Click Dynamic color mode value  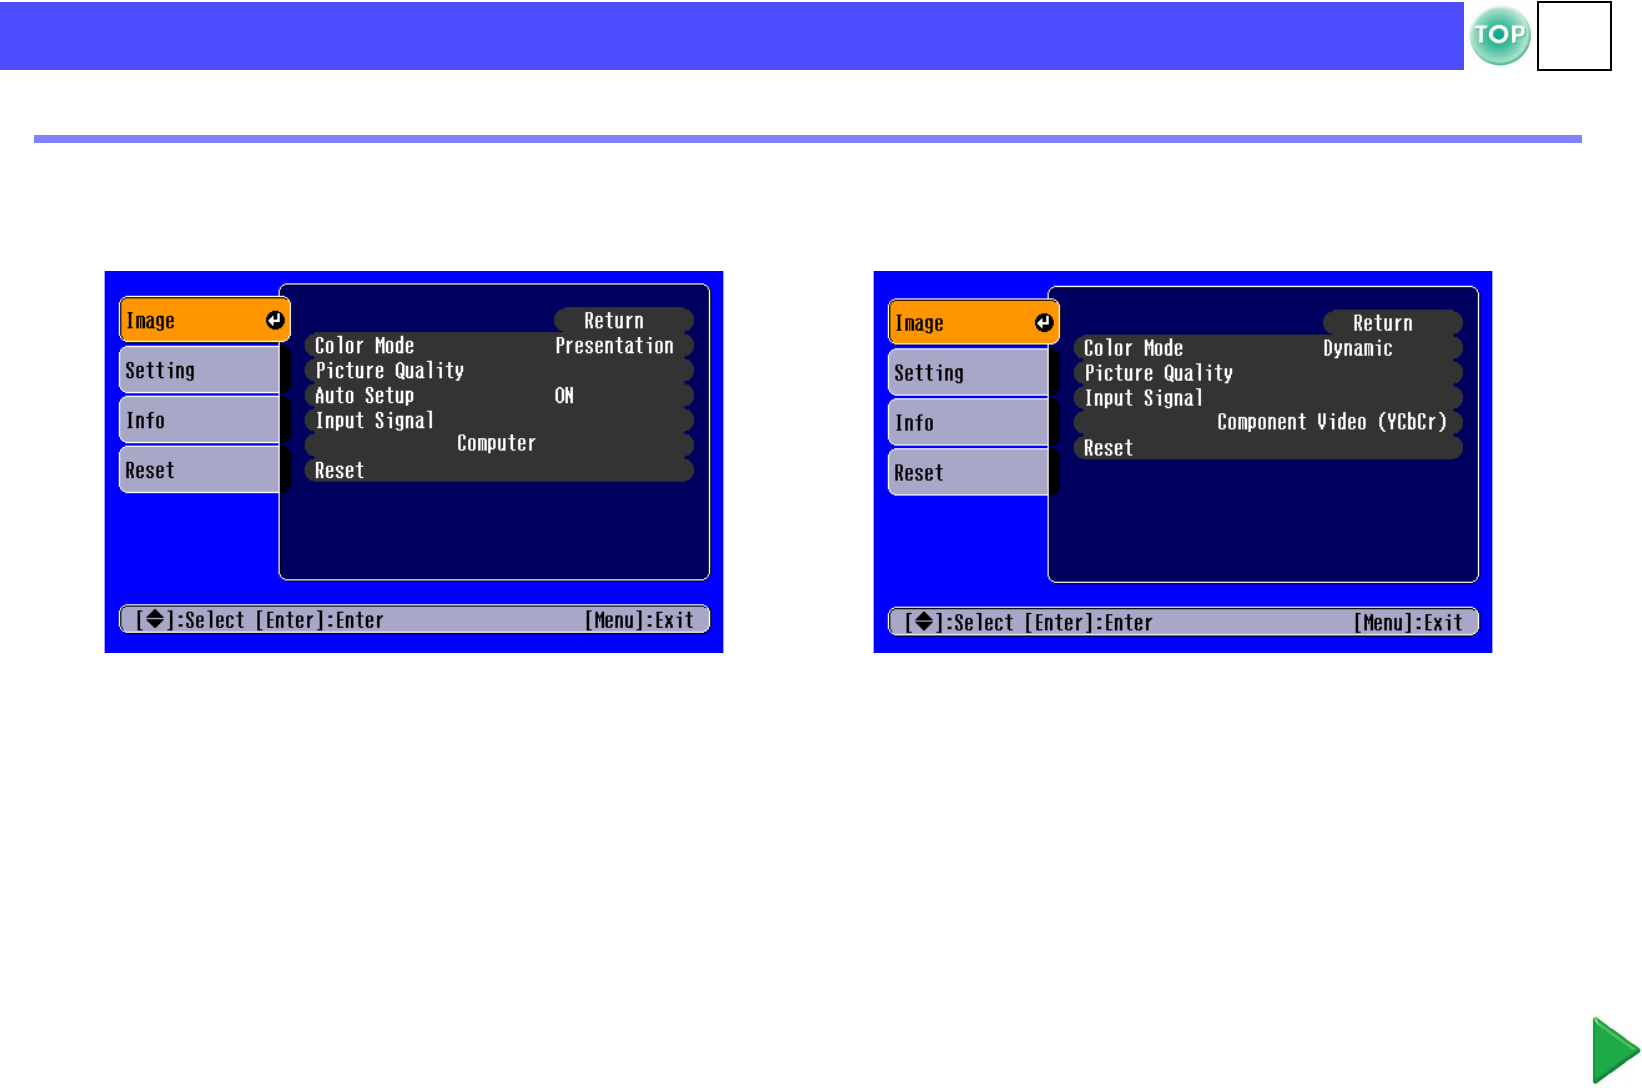coord(1357,348)
